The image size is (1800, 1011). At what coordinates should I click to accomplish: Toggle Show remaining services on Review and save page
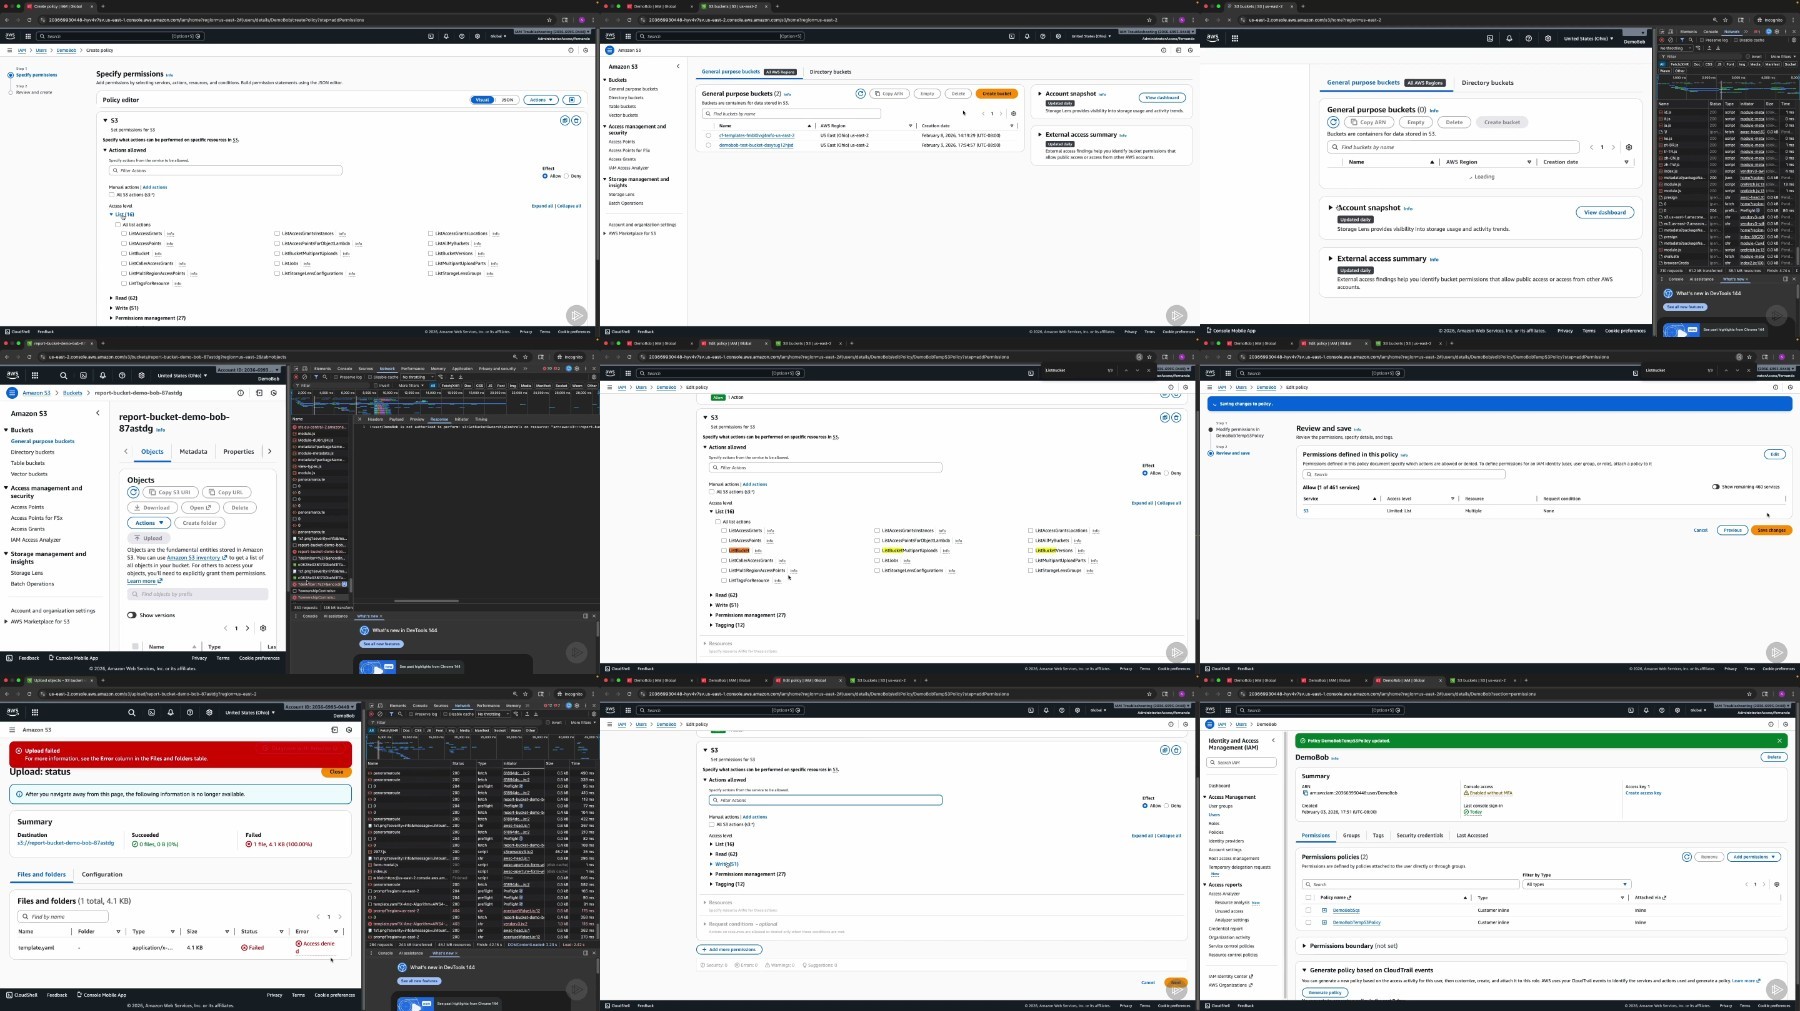click(1715, 487)
